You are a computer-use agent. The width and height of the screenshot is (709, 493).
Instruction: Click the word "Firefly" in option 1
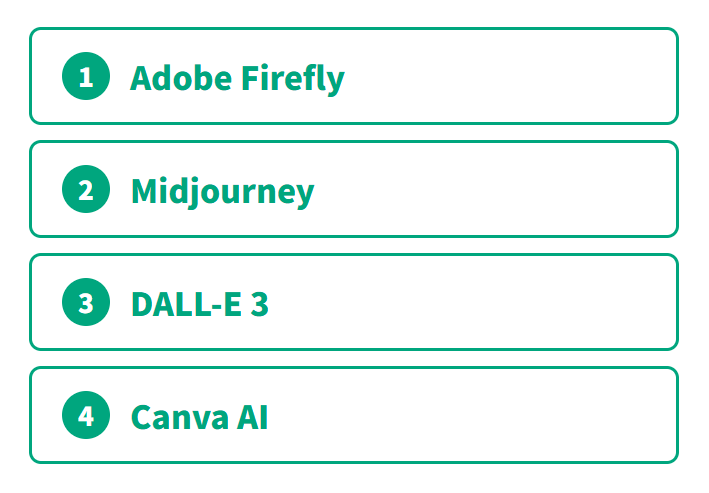click(292, 77)
